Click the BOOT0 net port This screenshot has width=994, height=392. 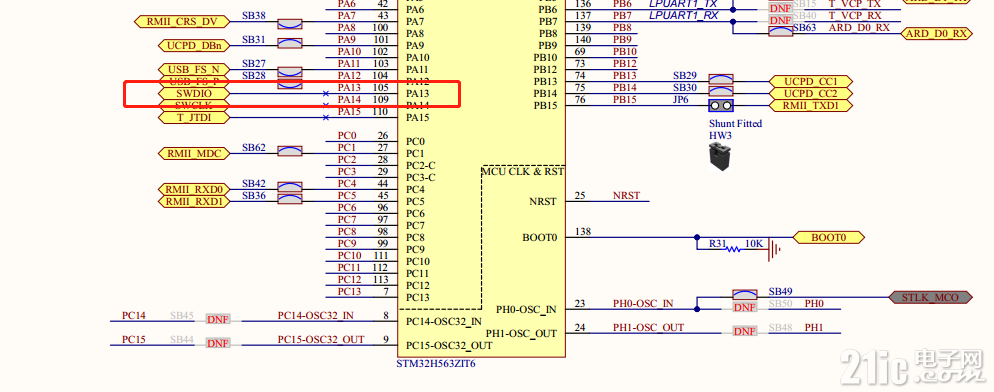click(829, 237)
